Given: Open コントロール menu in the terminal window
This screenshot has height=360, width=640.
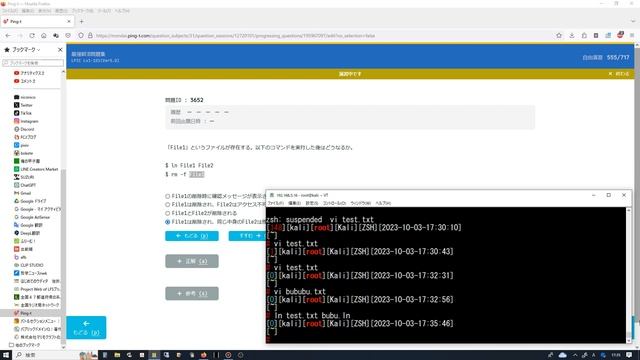Looking at the screenshot, I should point(334,203).
